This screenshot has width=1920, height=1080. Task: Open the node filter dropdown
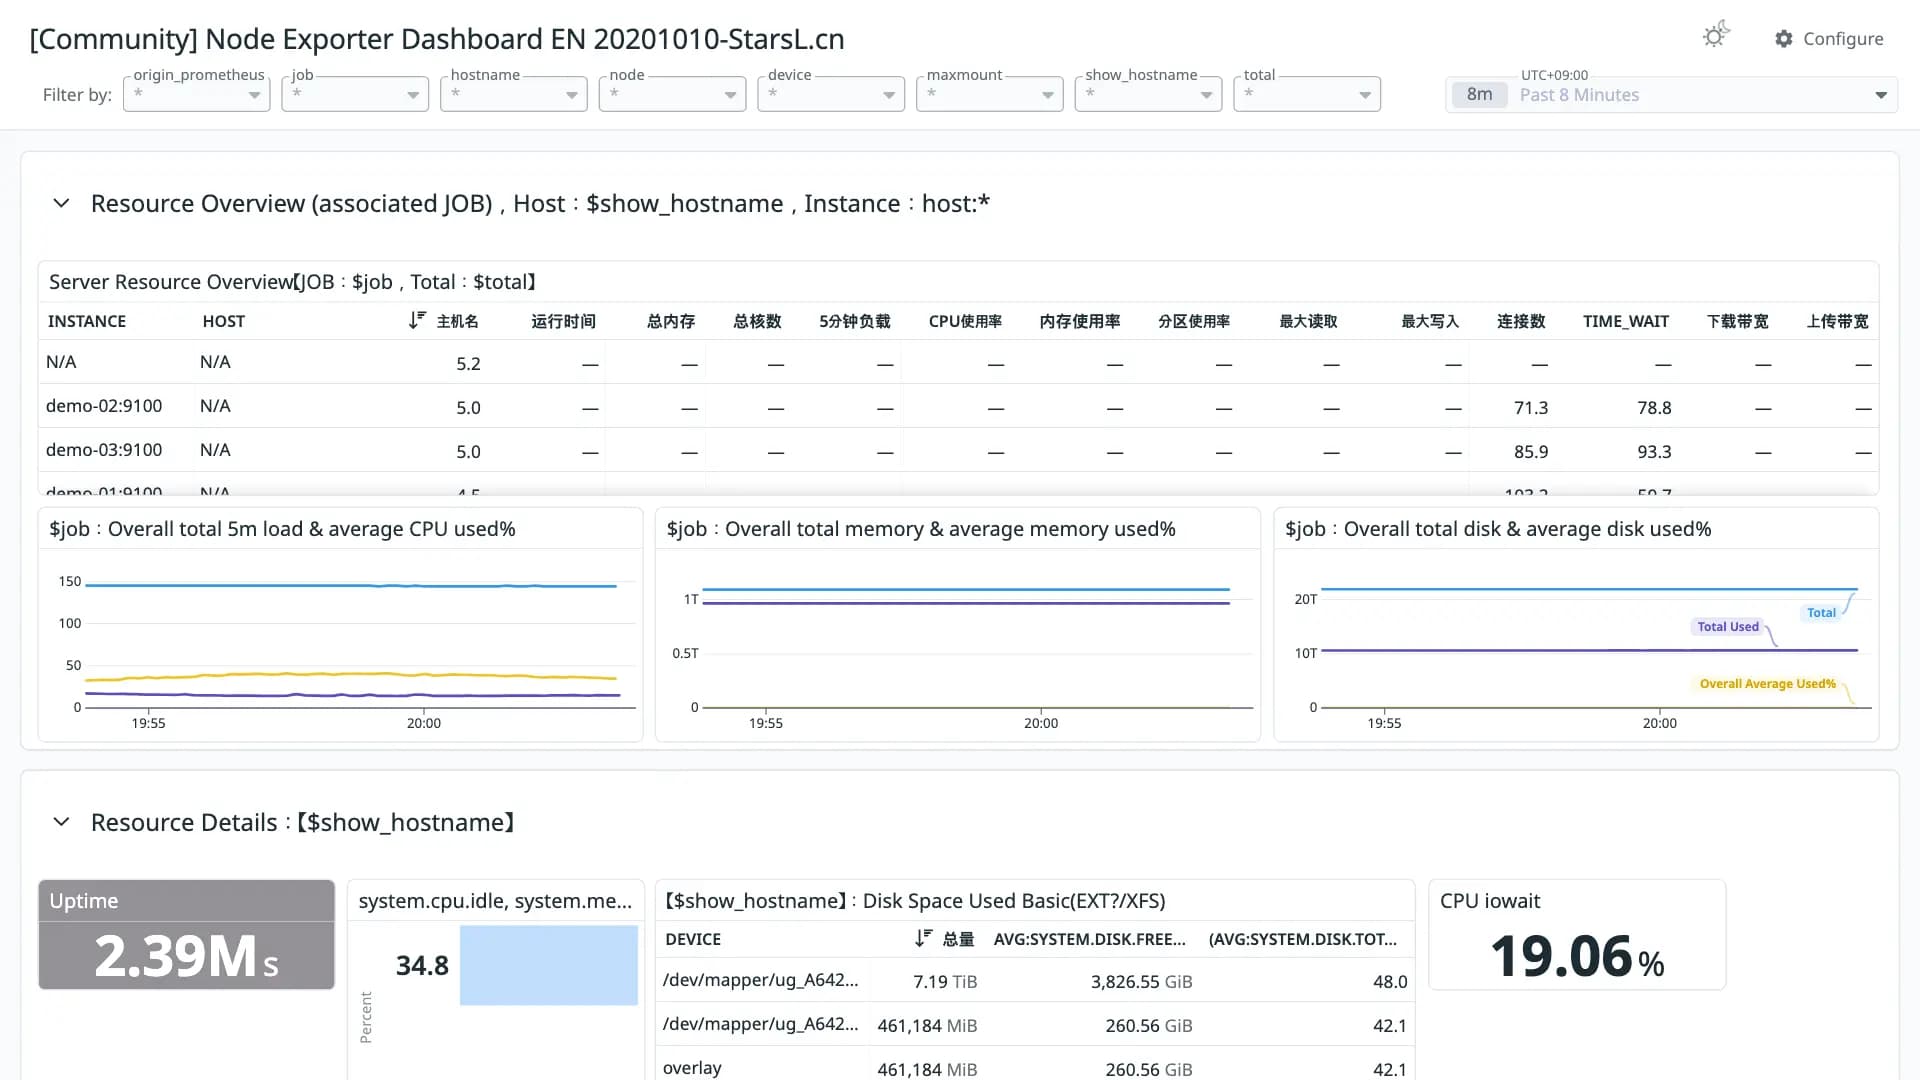coord(673,94)
